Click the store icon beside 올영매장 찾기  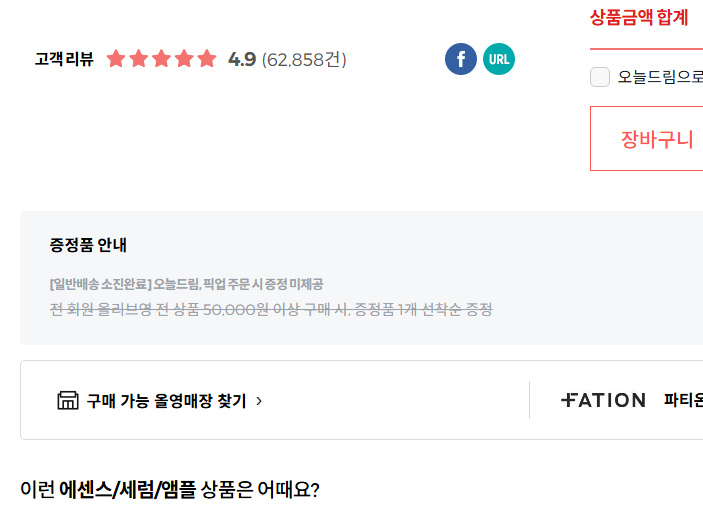(x=68, y=401)
